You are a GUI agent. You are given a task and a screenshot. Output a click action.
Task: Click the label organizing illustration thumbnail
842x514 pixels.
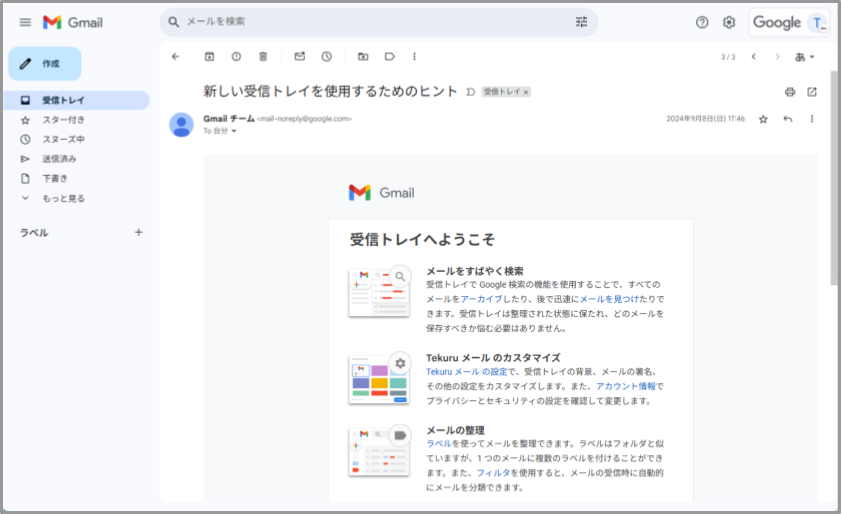point(380,451)
